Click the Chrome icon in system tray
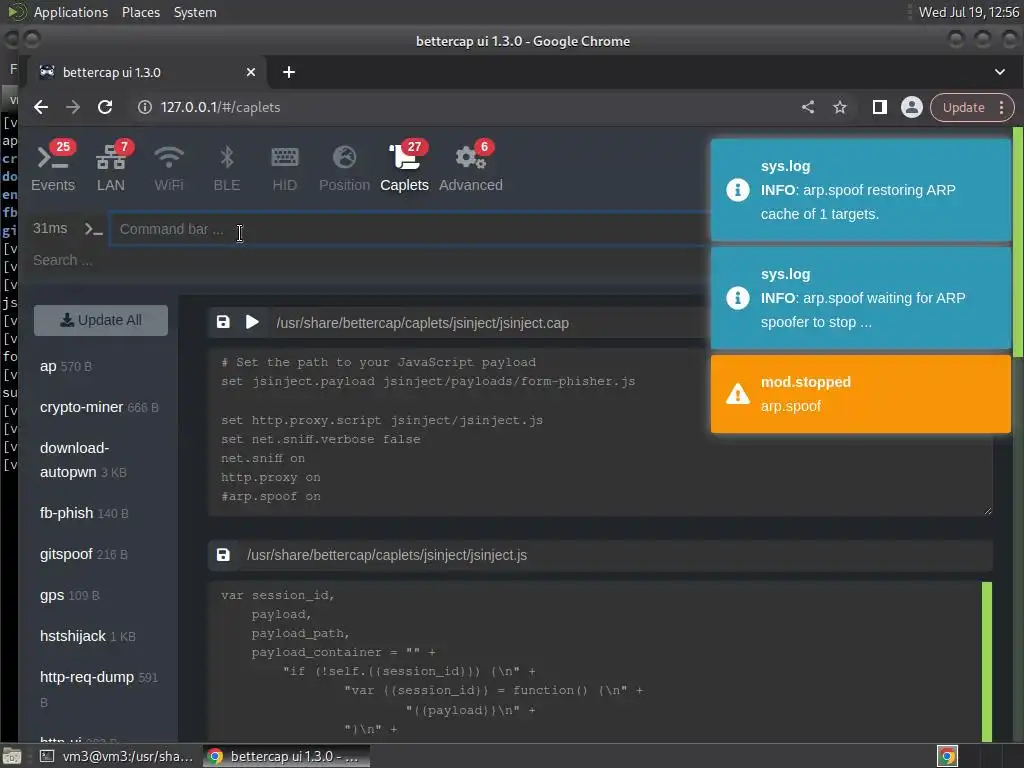1024x768 pixels. [947, 756]
